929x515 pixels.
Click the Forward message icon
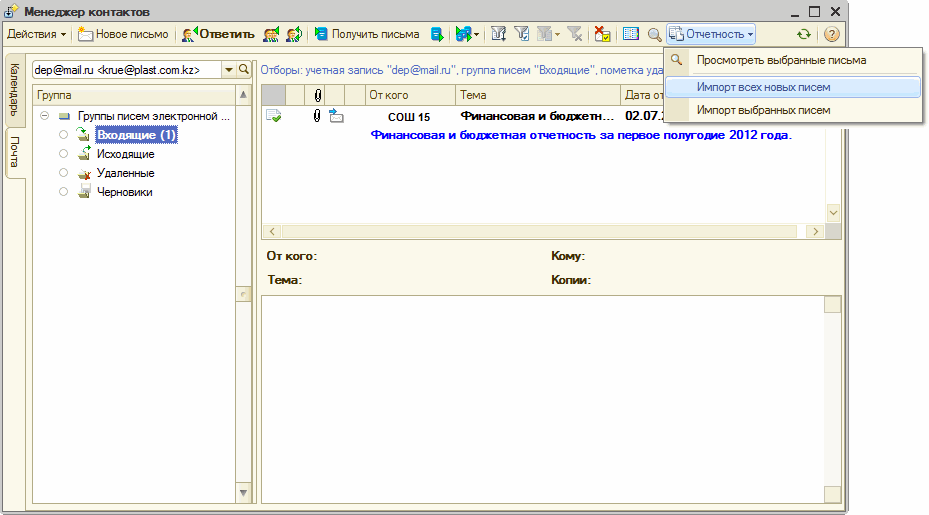point(293,34)
